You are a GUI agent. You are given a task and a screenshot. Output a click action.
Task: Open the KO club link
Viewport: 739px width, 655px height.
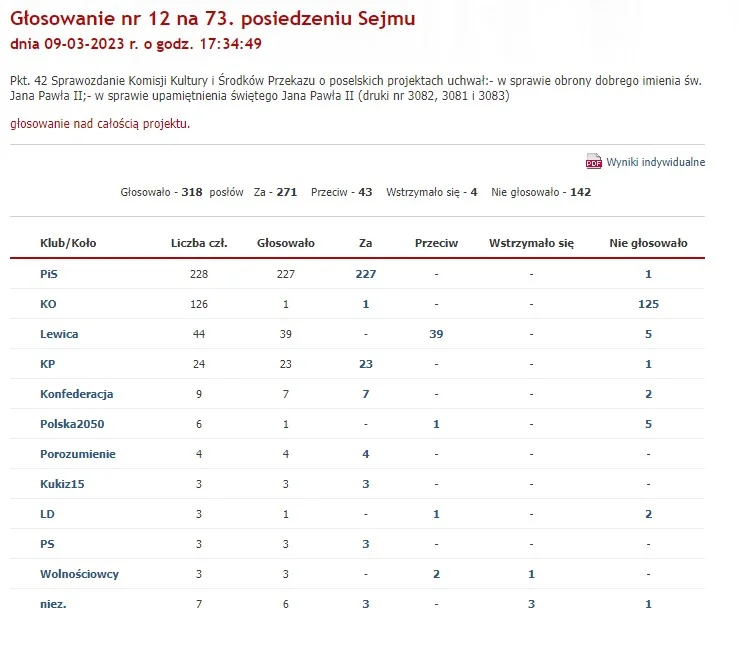tap(48, 304)
